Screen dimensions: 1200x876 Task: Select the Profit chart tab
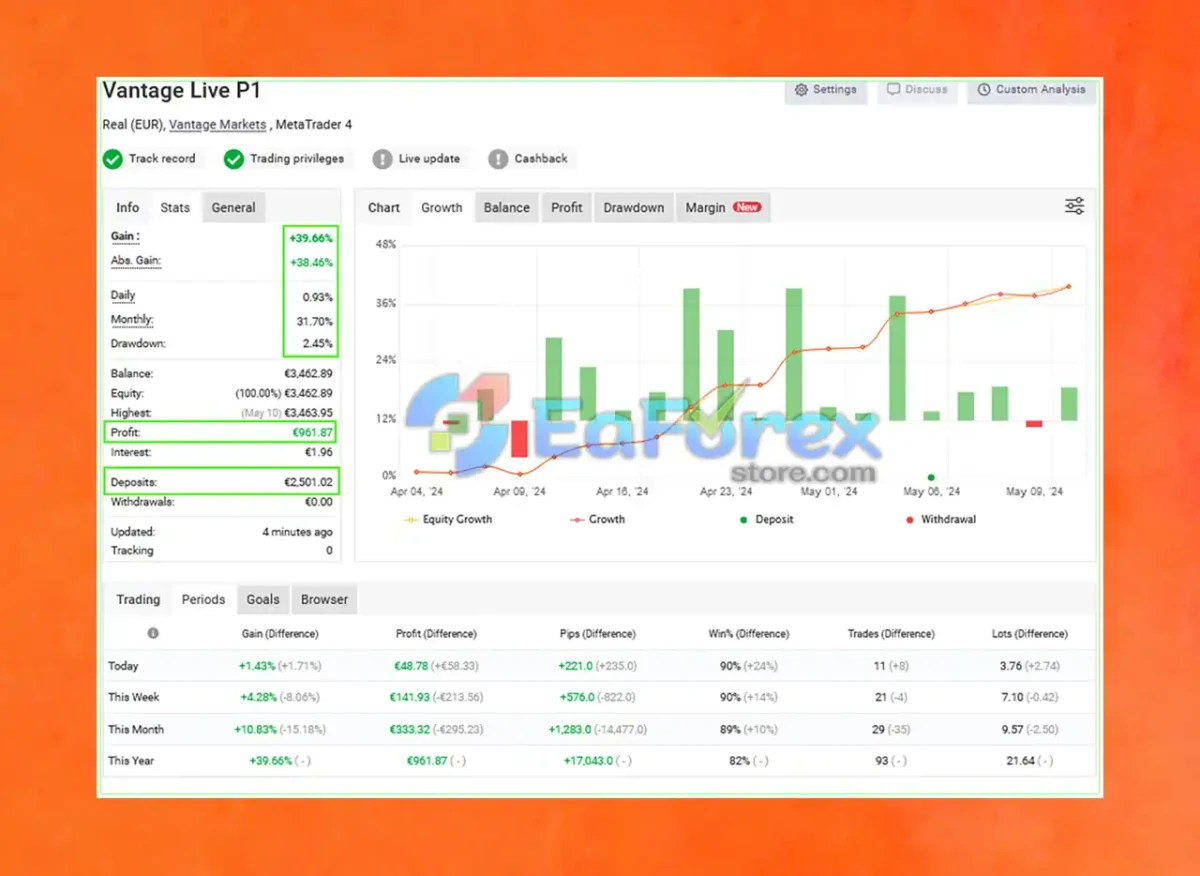pos(567,207)
